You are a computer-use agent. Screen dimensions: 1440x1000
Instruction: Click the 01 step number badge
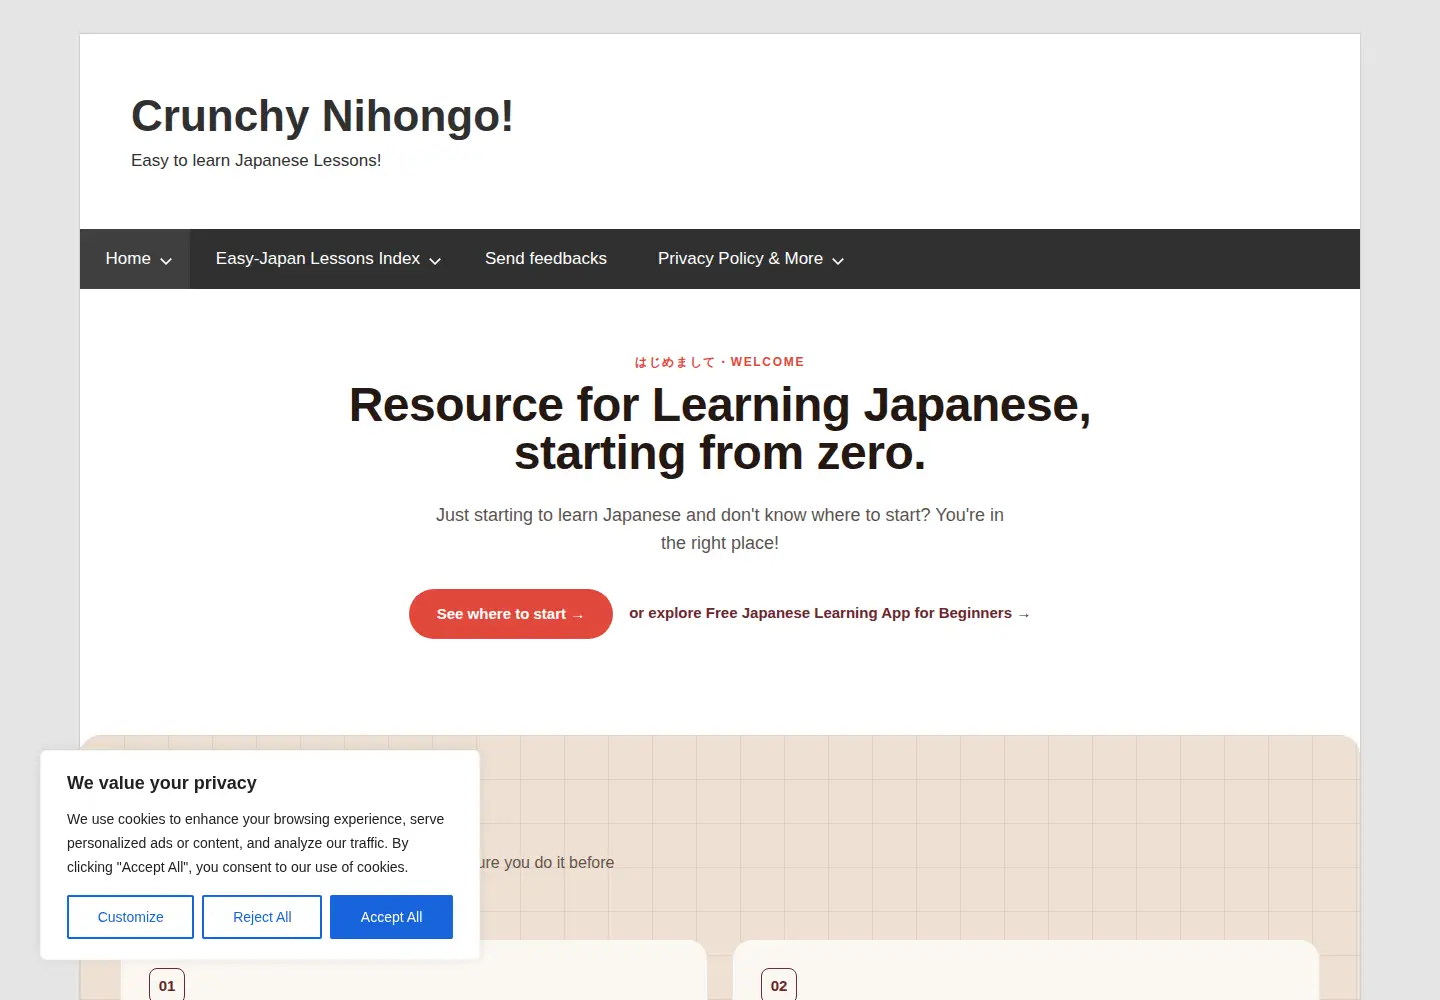tap(167, 985)
